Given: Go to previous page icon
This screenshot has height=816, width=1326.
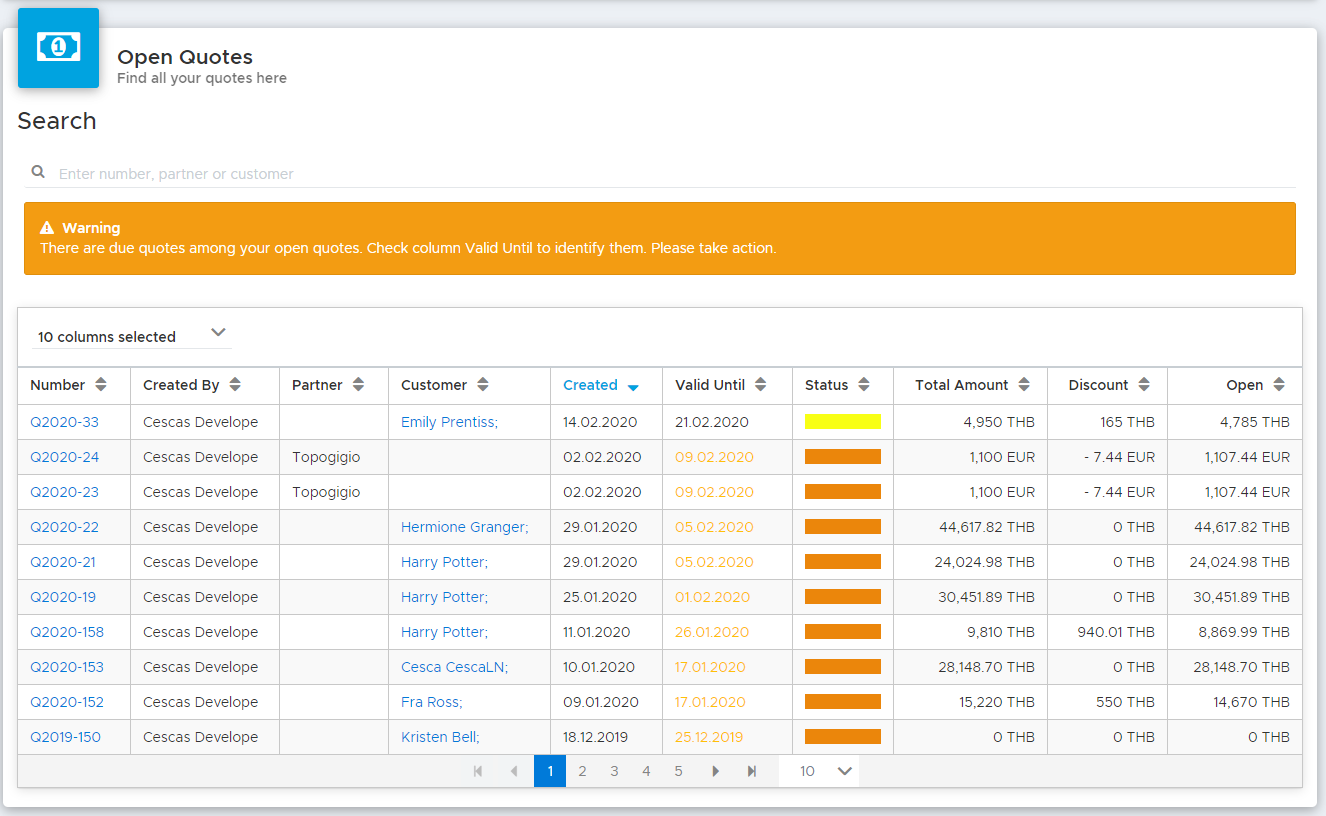Looking at the screenshot, I should 514,771.
